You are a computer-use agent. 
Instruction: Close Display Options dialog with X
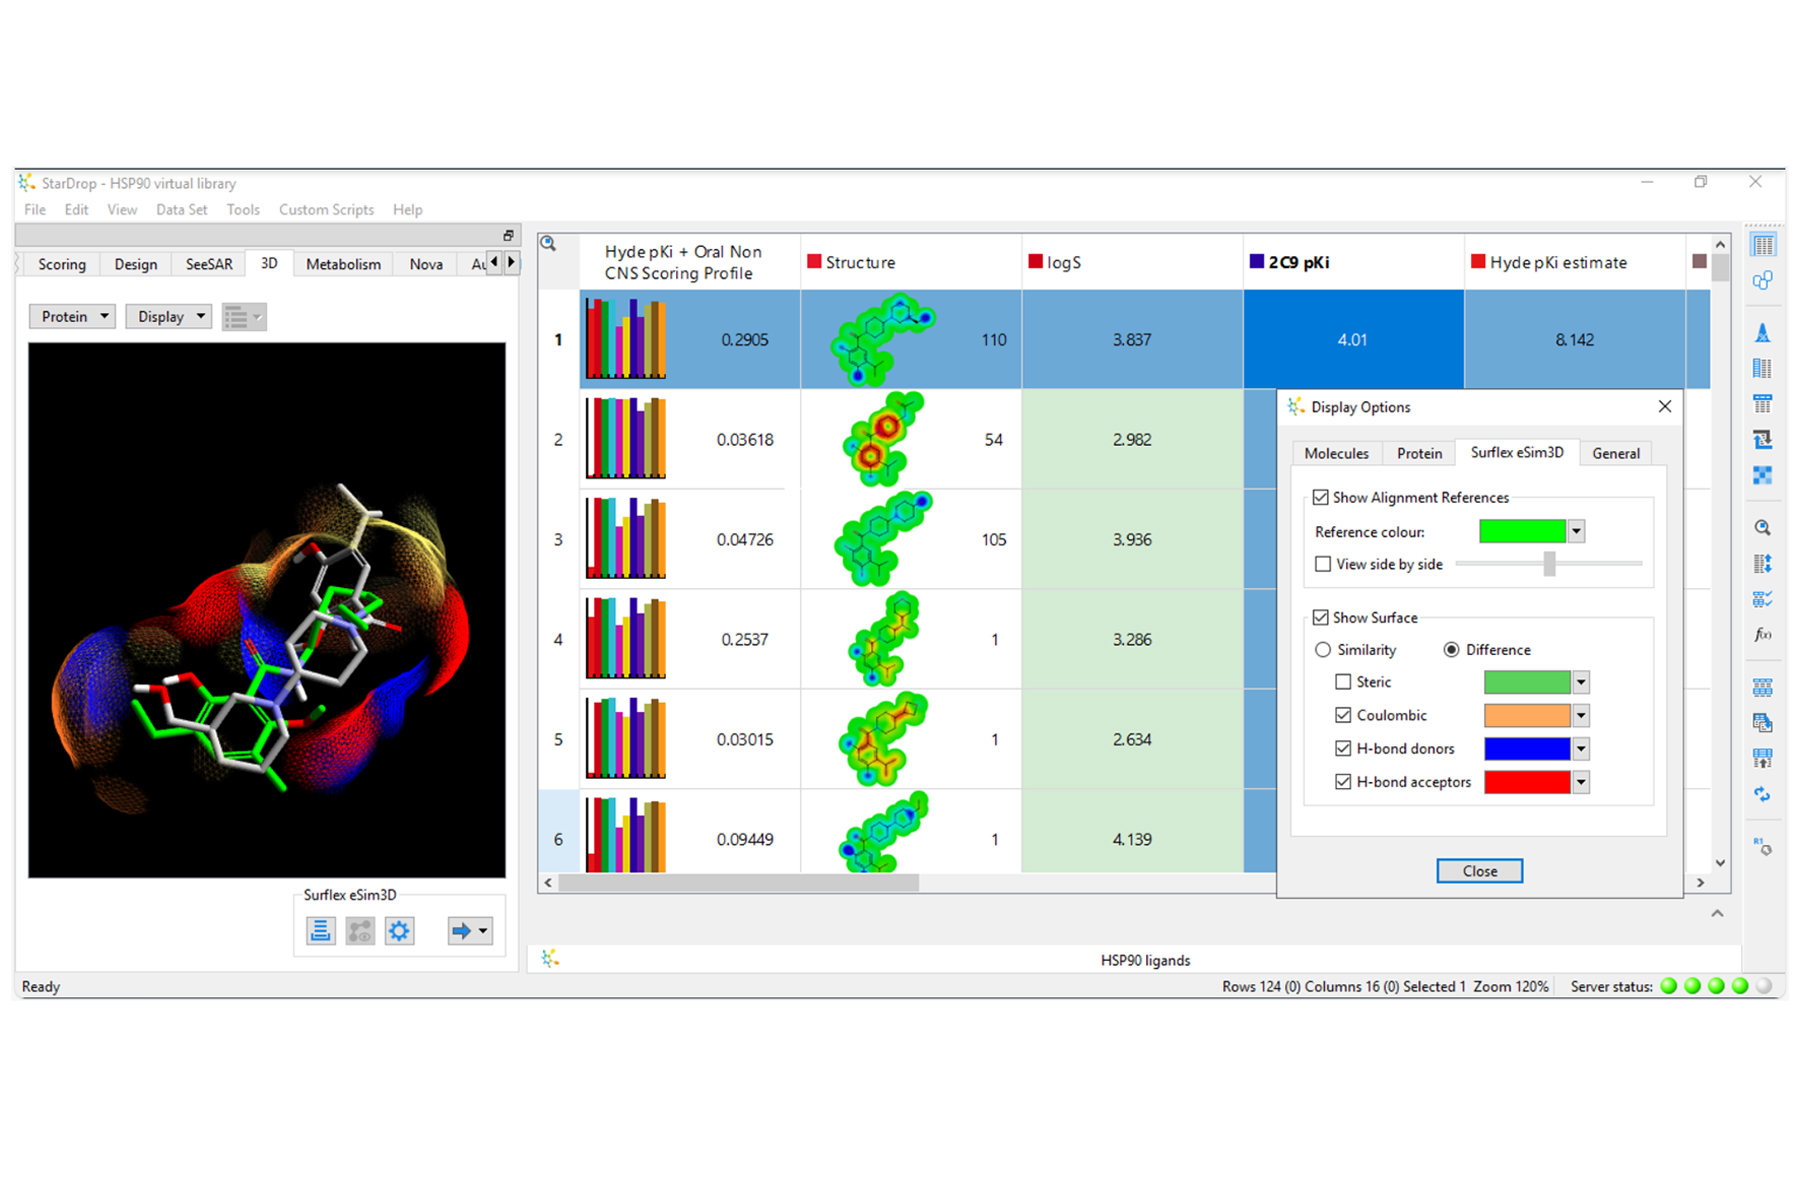click(x=1665, y=406)
